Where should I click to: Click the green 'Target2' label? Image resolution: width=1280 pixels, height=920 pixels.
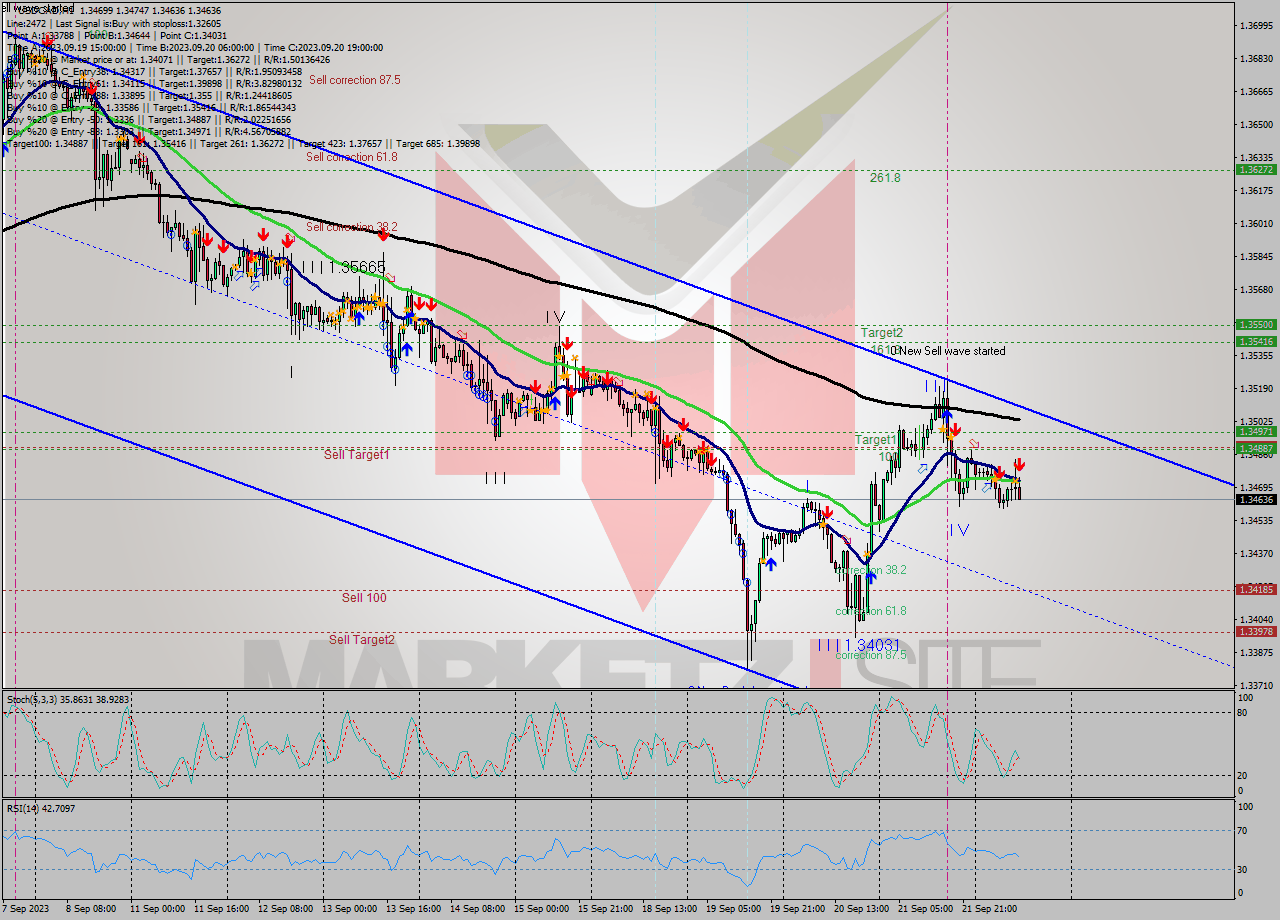pyautogui.click(x=882, y=332)
